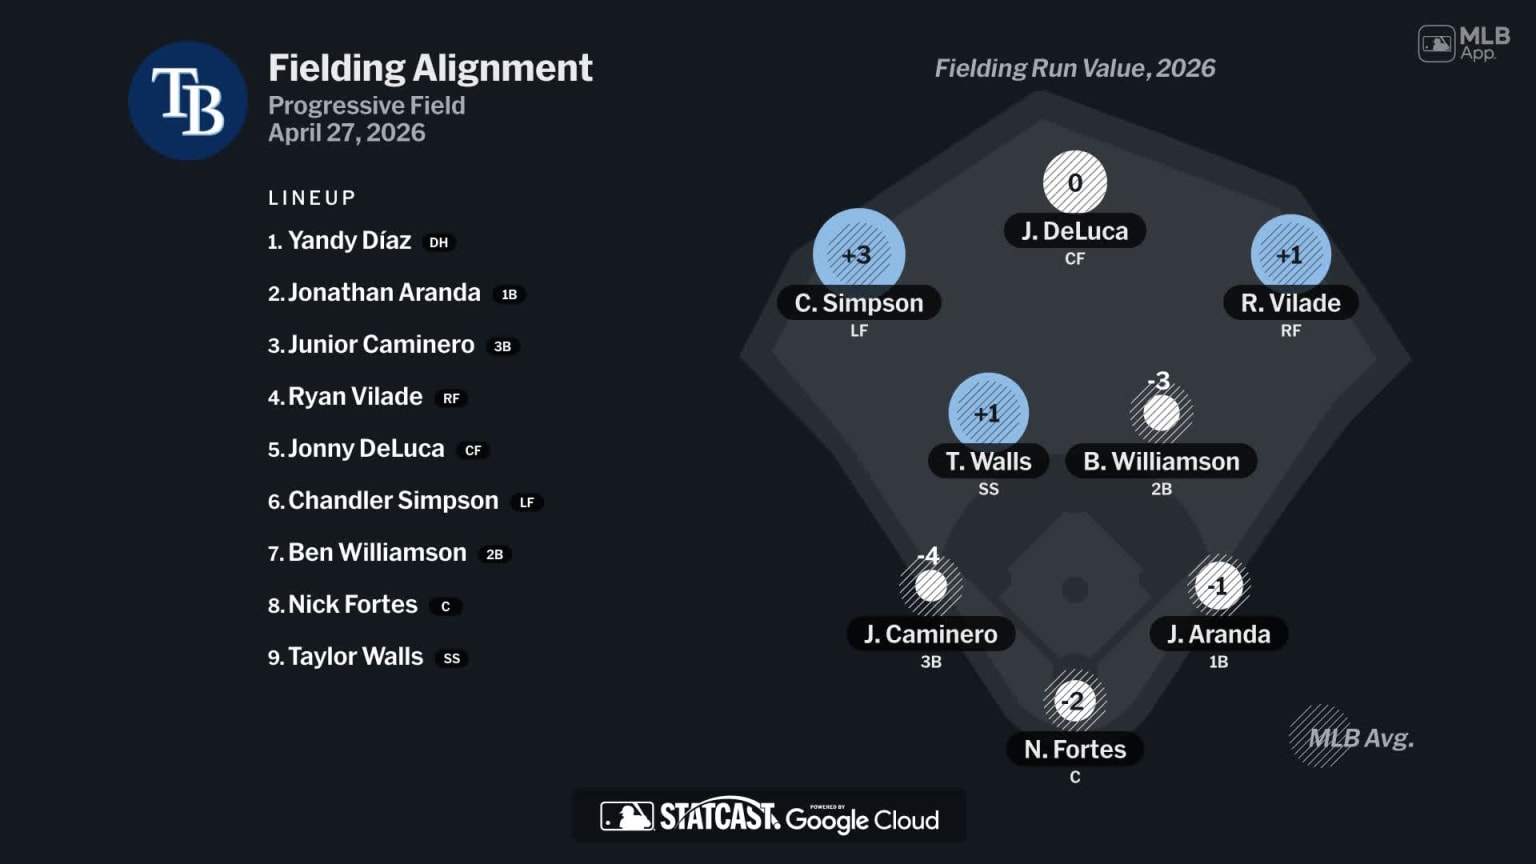Click R. Vilade's +1 value circle

1290,254
